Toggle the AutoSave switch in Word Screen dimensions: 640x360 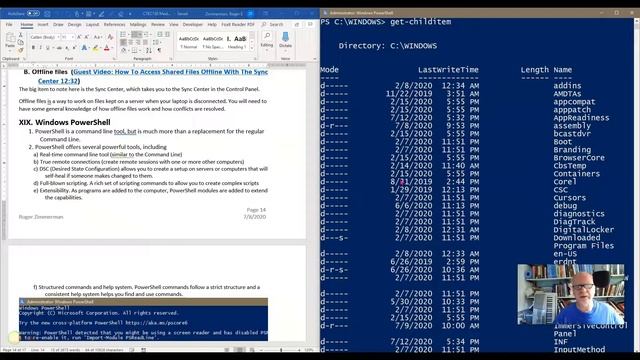pyautogui.click(x=33, y=13)
